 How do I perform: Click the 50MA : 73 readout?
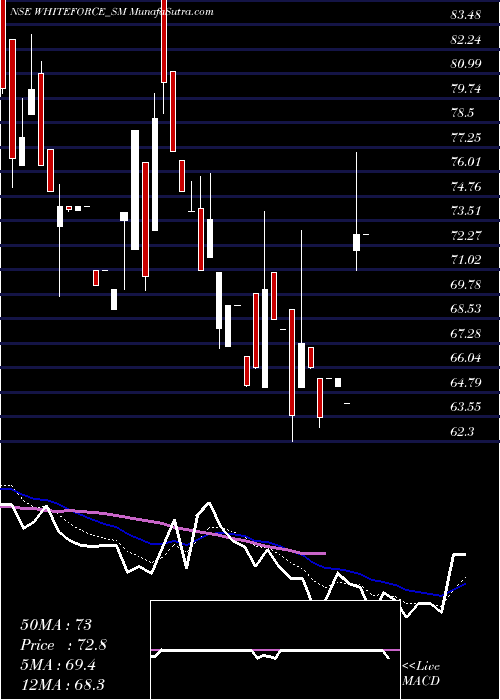click(56, 625)
